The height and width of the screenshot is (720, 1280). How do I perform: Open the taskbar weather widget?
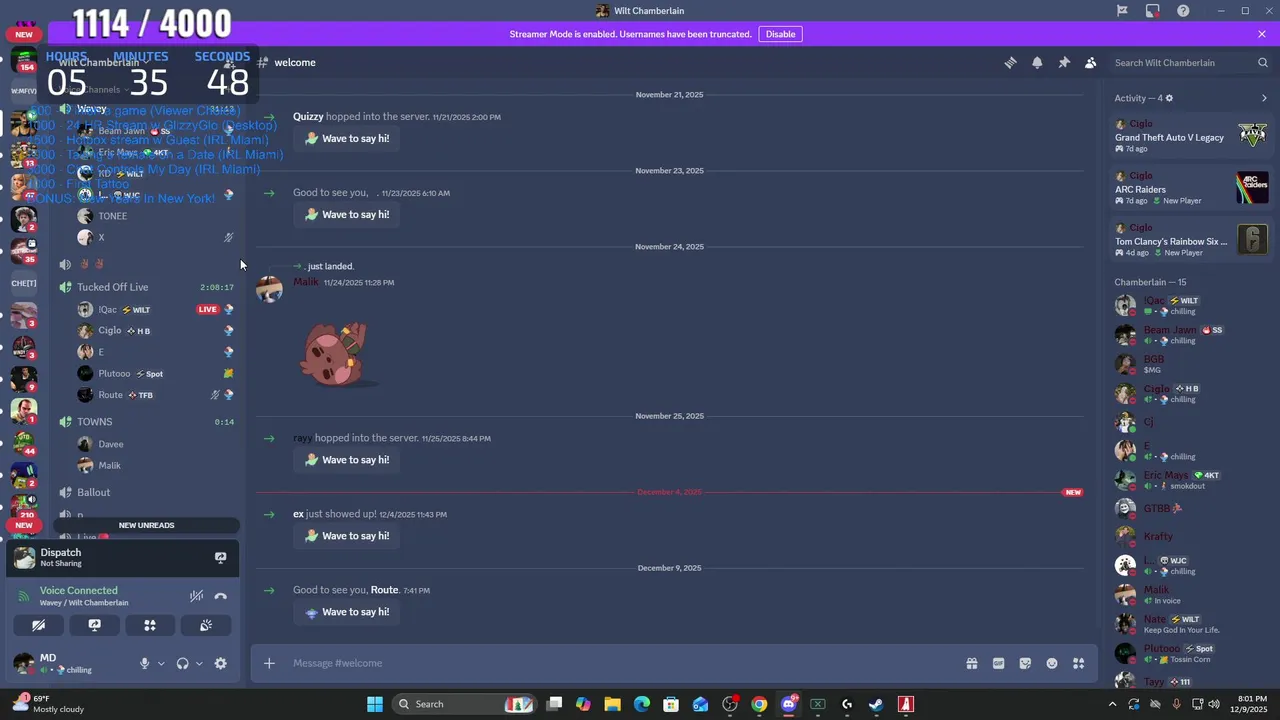pyautogui.click(x=47, y=704)
